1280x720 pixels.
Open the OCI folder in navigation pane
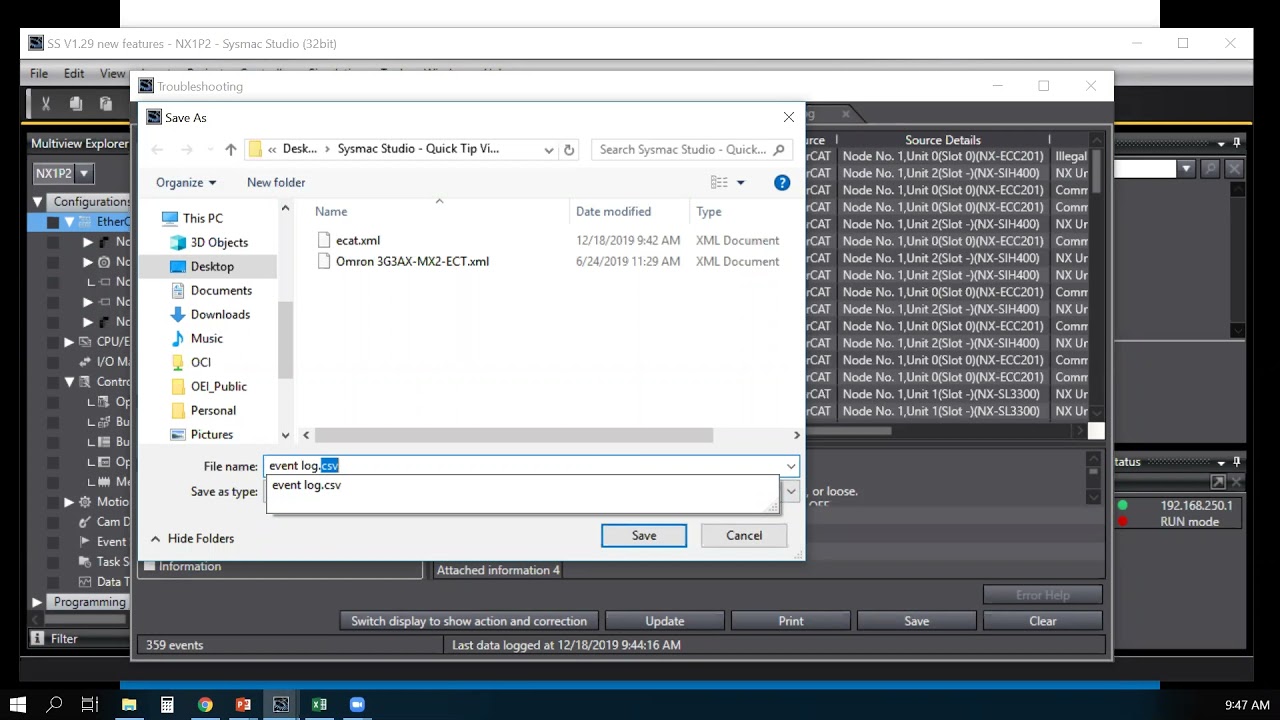200,362
